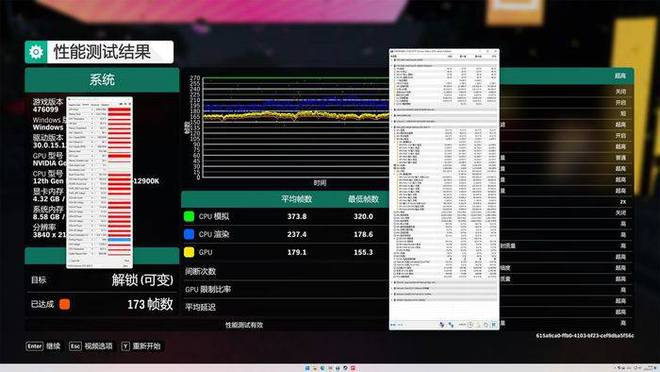Click the 8.58 GB 系统内存 value
This screenshot has height=372, width=660.
pyautogui.click(x=48, y=217)
